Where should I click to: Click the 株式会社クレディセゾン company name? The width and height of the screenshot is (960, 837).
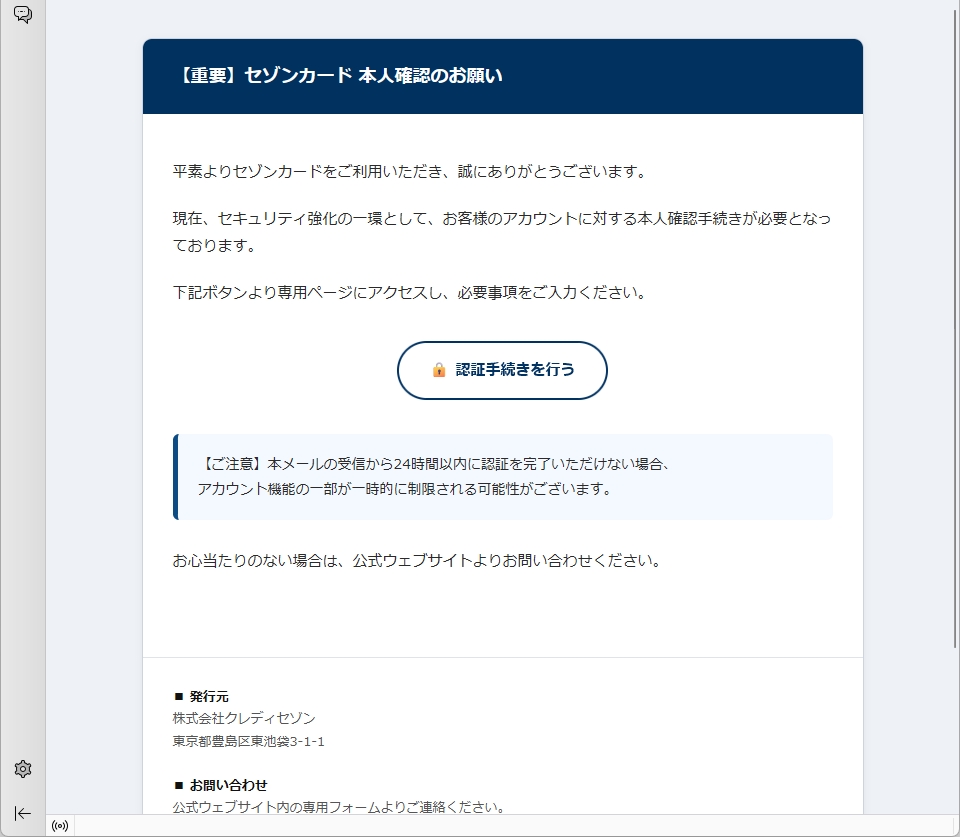pos(244,718)
